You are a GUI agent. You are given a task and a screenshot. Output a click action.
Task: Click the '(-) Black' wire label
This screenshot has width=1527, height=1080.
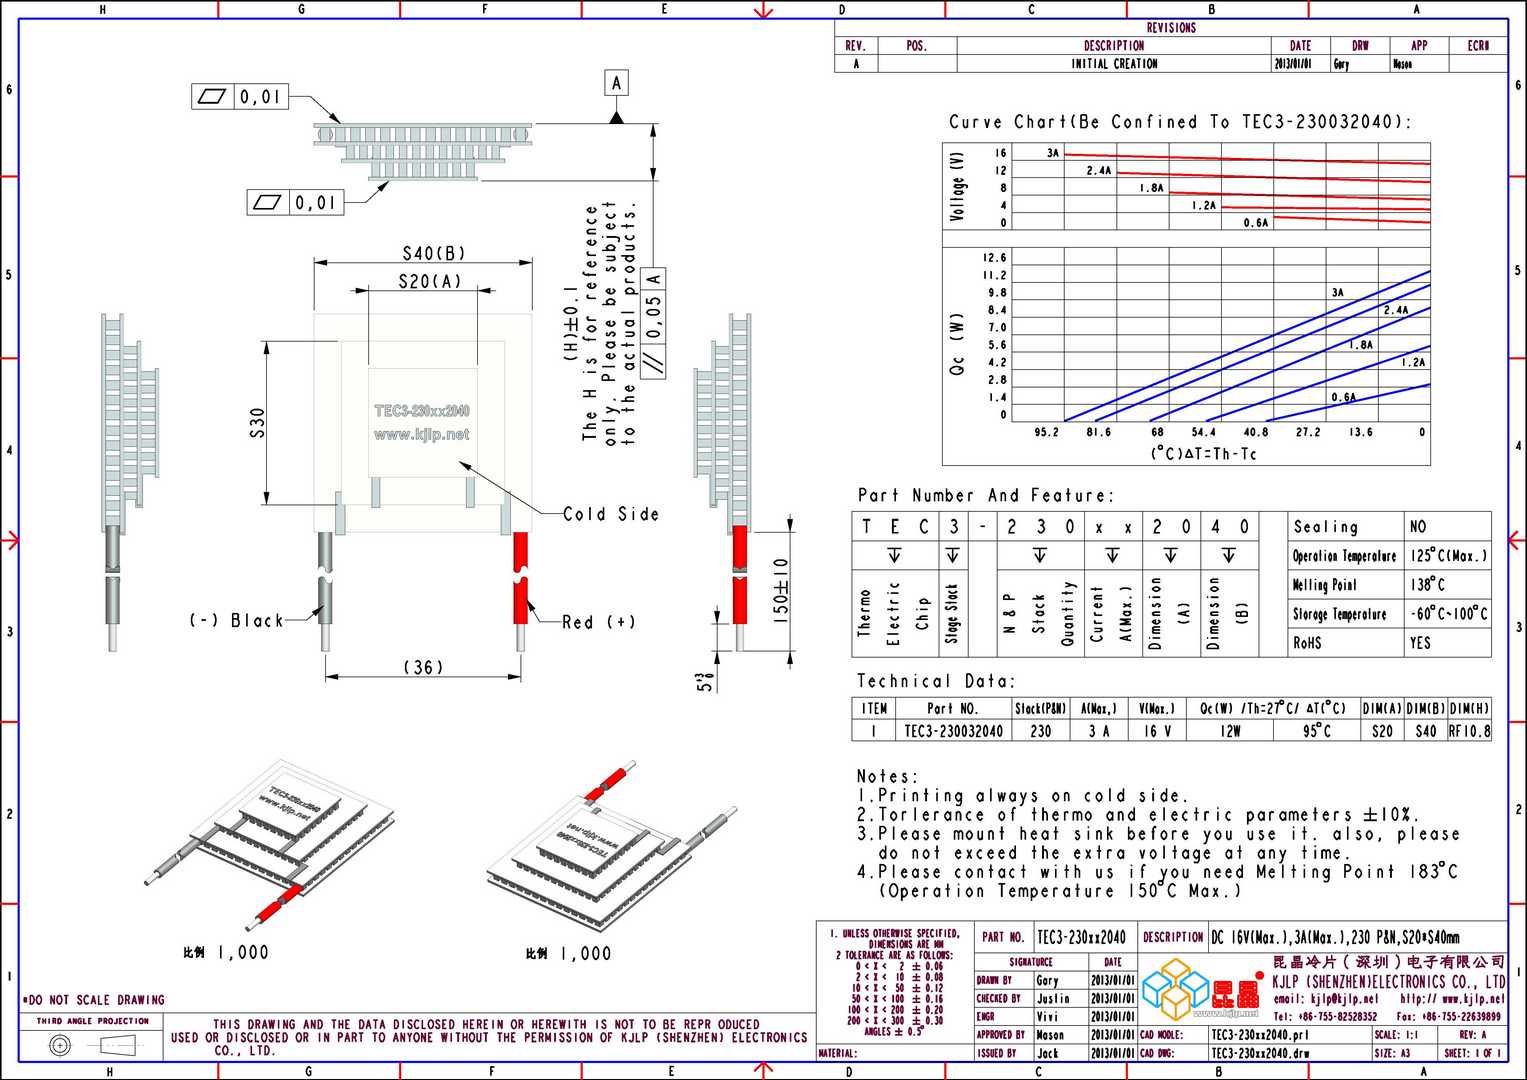(x=237, y=620)
